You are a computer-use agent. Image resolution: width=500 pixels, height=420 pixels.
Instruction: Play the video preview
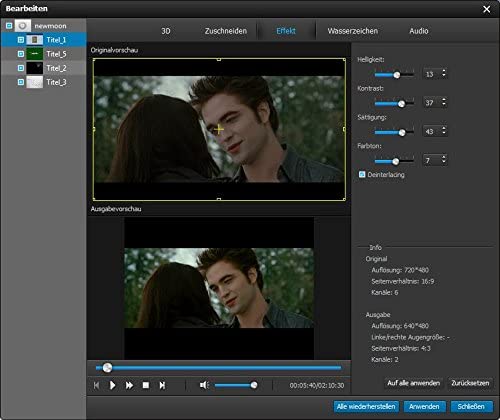[113, 385]
